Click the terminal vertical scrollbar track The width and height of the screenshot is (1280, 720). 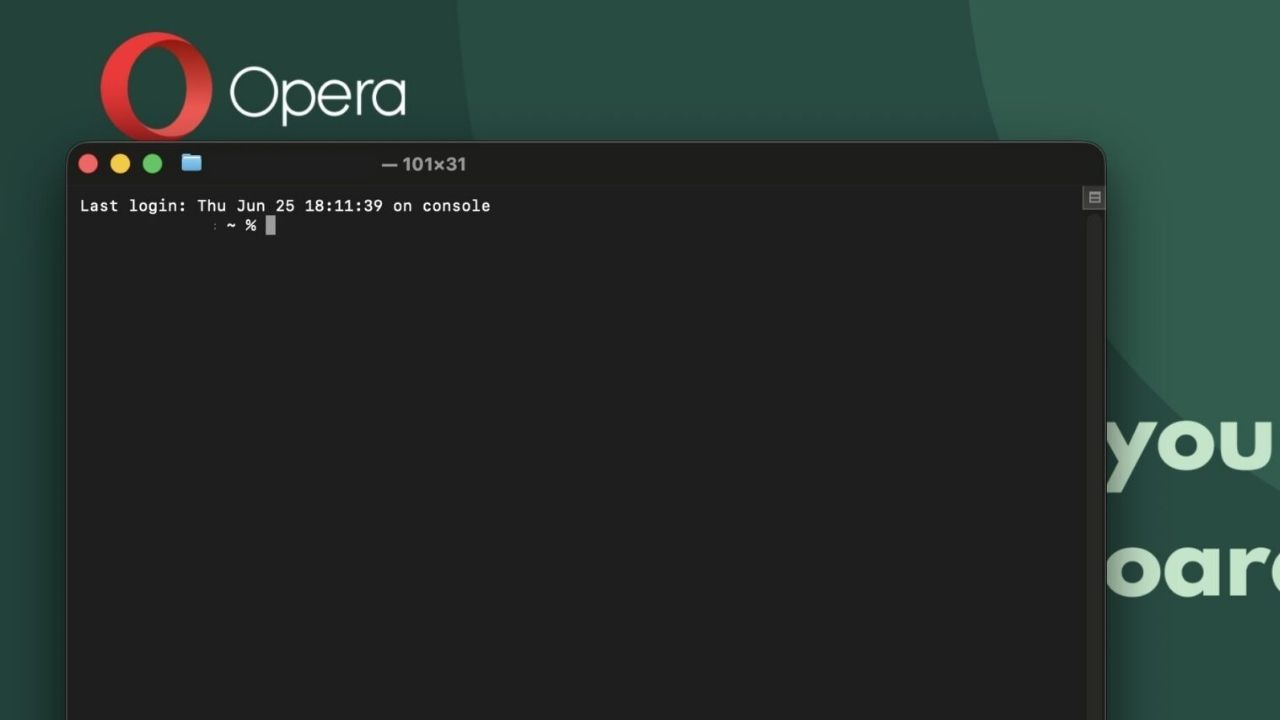point(1094,465)
